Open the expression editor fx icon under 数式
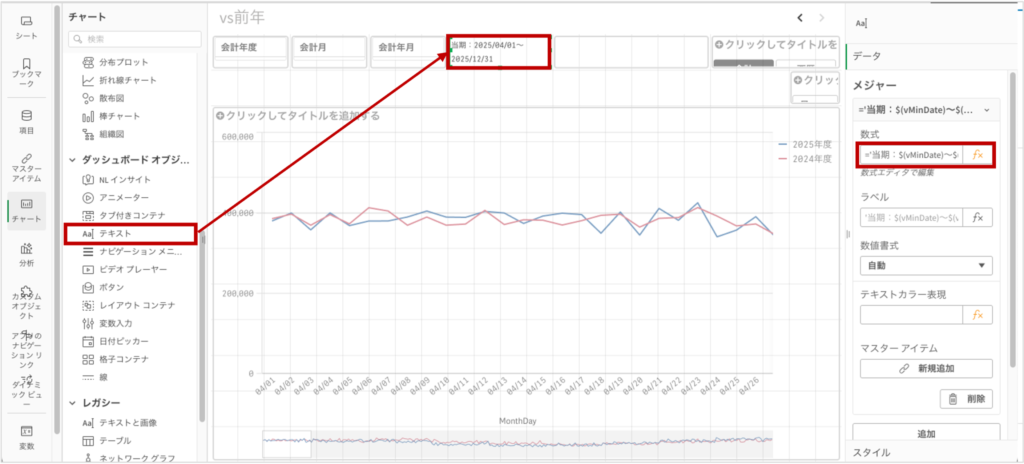Image resolution: width=1024 pixels, height=464 pixels. (x=978, y=155)
